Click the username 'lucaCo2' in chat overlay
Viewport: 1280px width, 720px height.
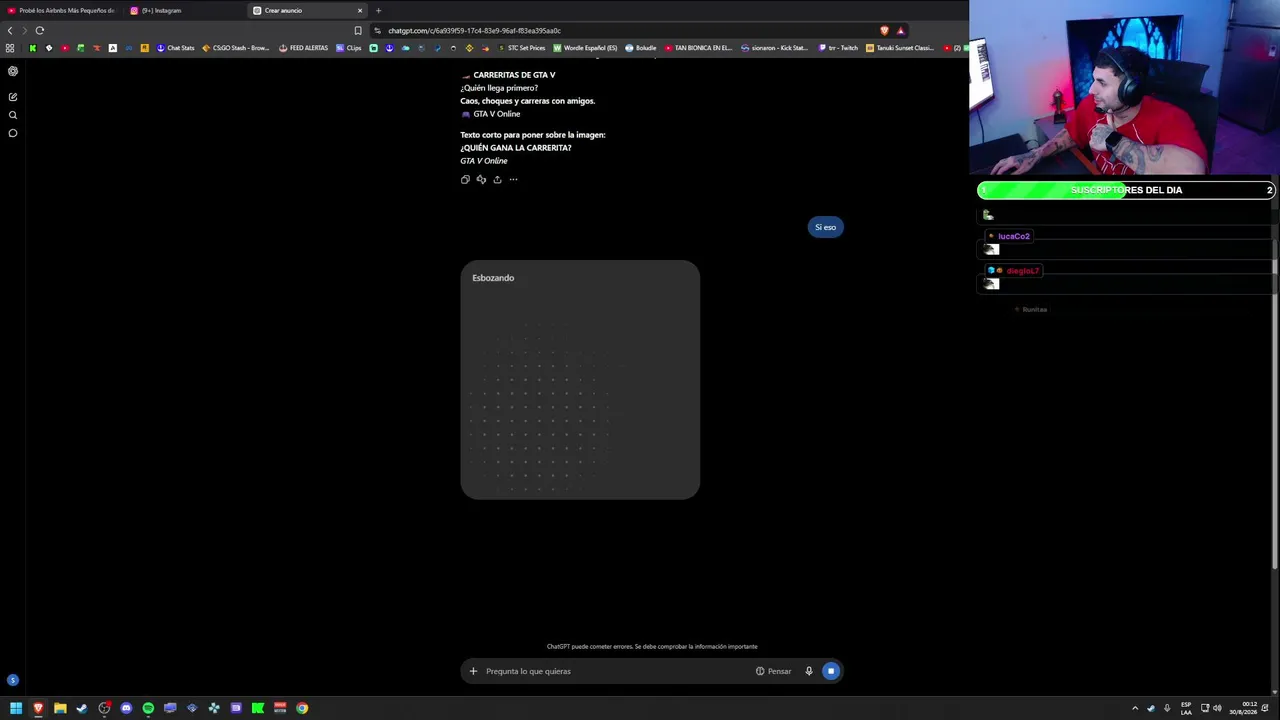[x=1013, y=236]
